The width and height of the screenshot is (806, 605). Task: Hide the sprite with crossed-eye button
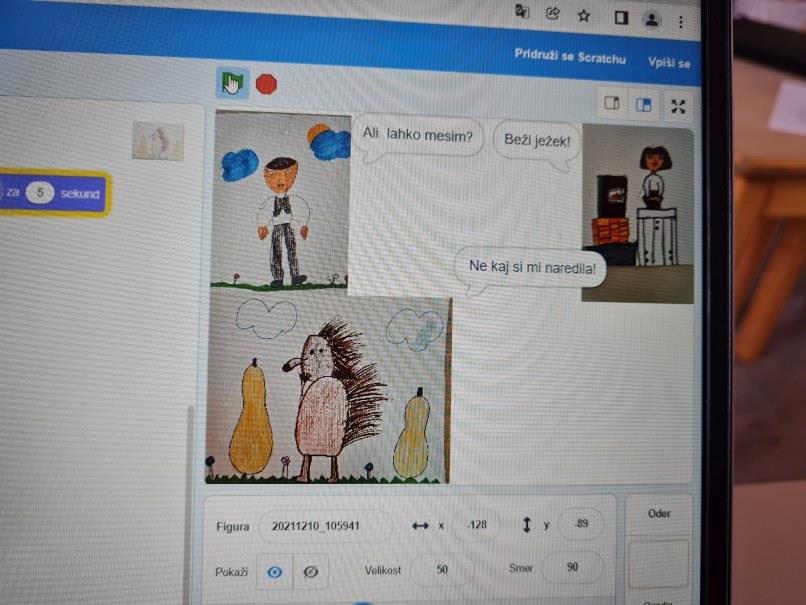[x=310, y=571]
